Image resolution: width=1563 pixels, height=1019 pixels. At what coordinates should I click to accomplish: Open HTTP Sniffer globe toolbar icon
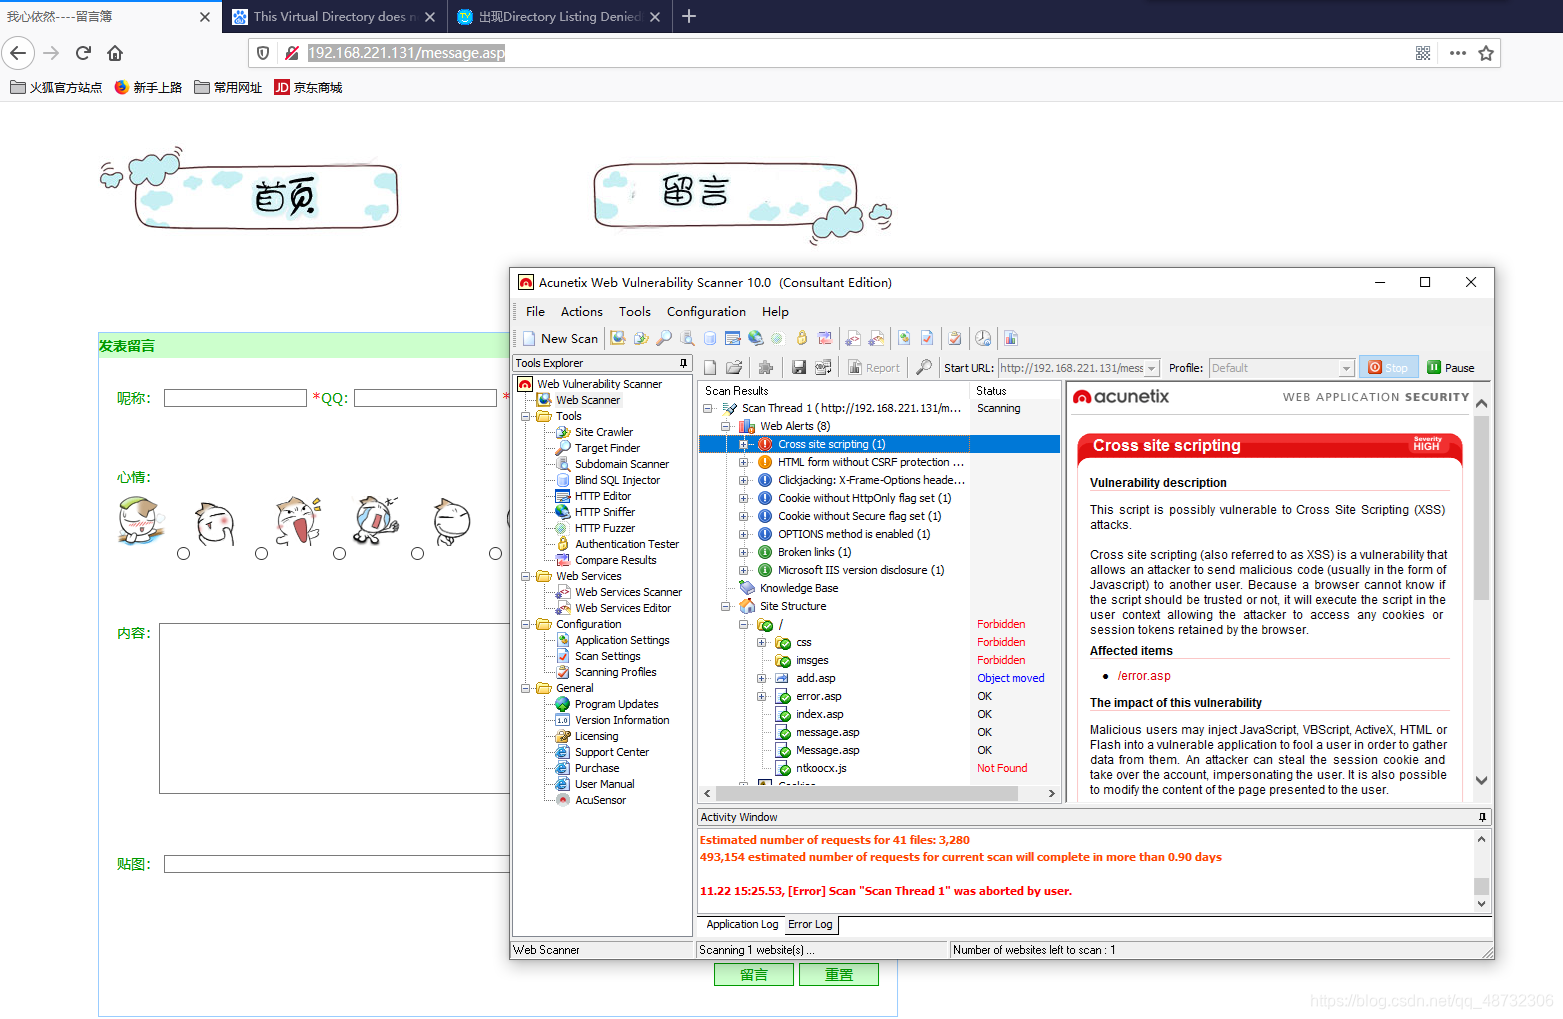coord(756,338)
